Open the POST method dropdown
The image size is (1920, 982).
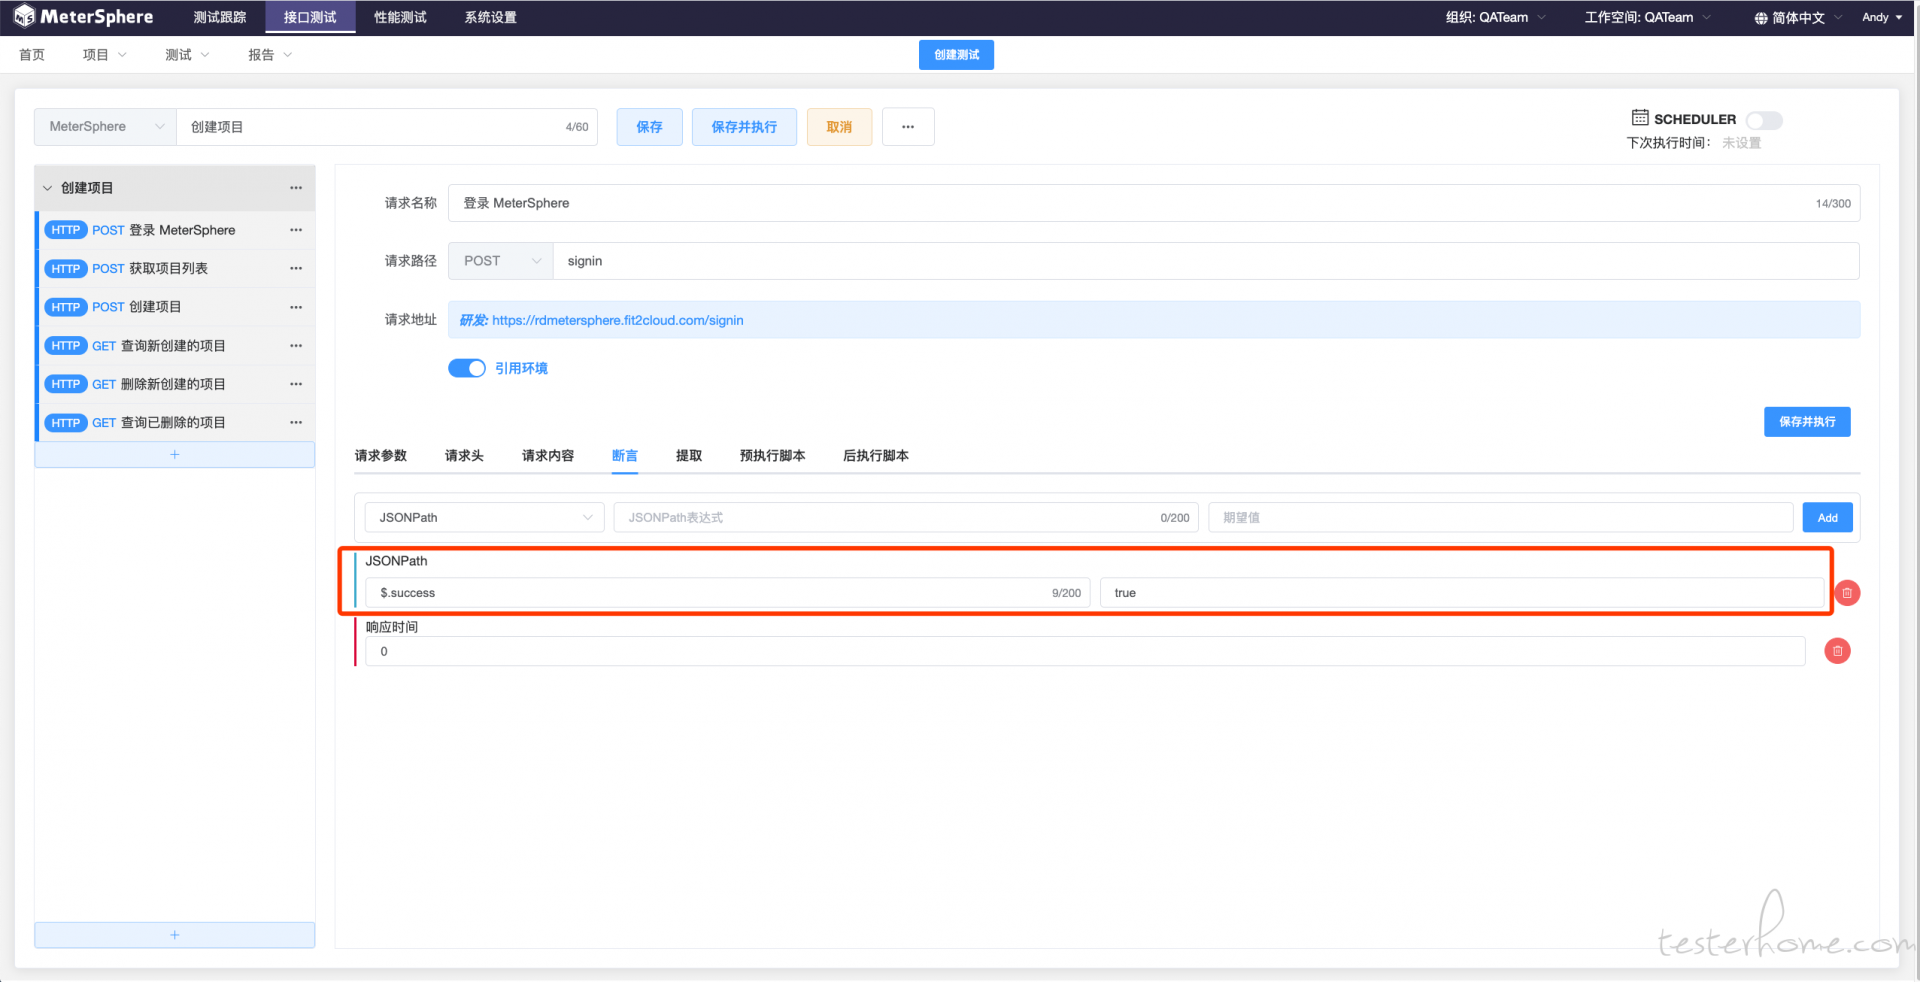[x=501, y=261]
